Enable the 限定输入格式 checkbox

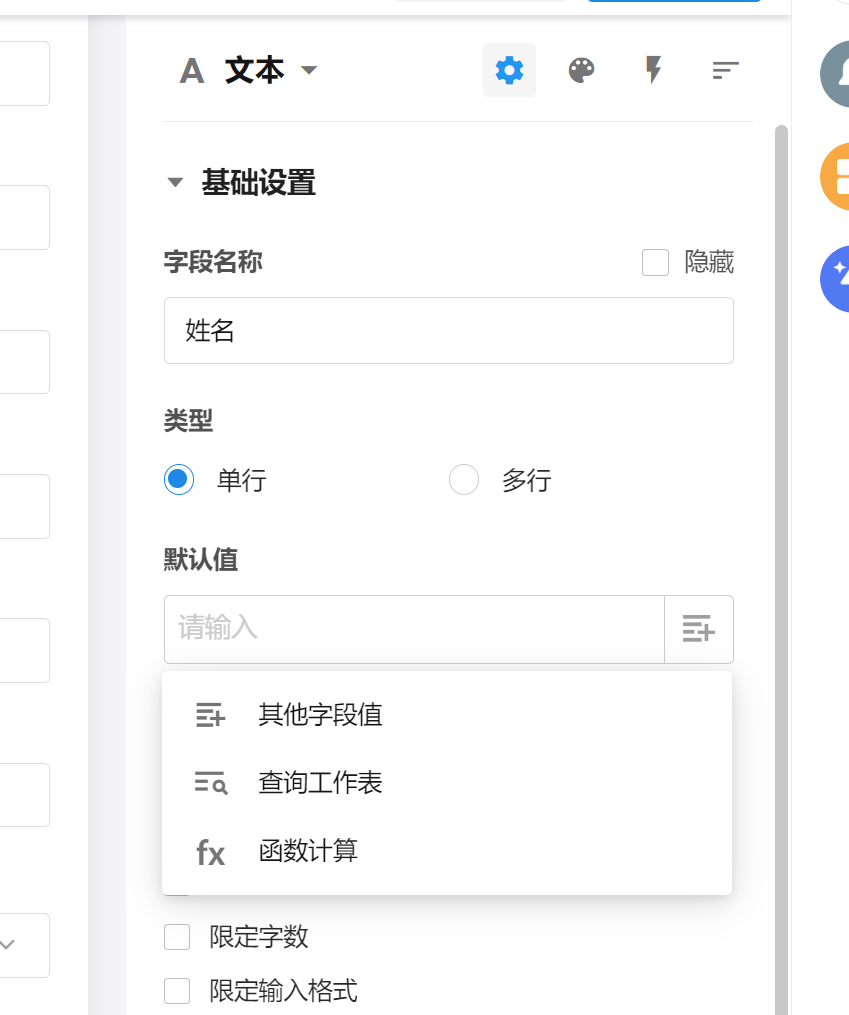pyautogui.click(x=177, y=991)
